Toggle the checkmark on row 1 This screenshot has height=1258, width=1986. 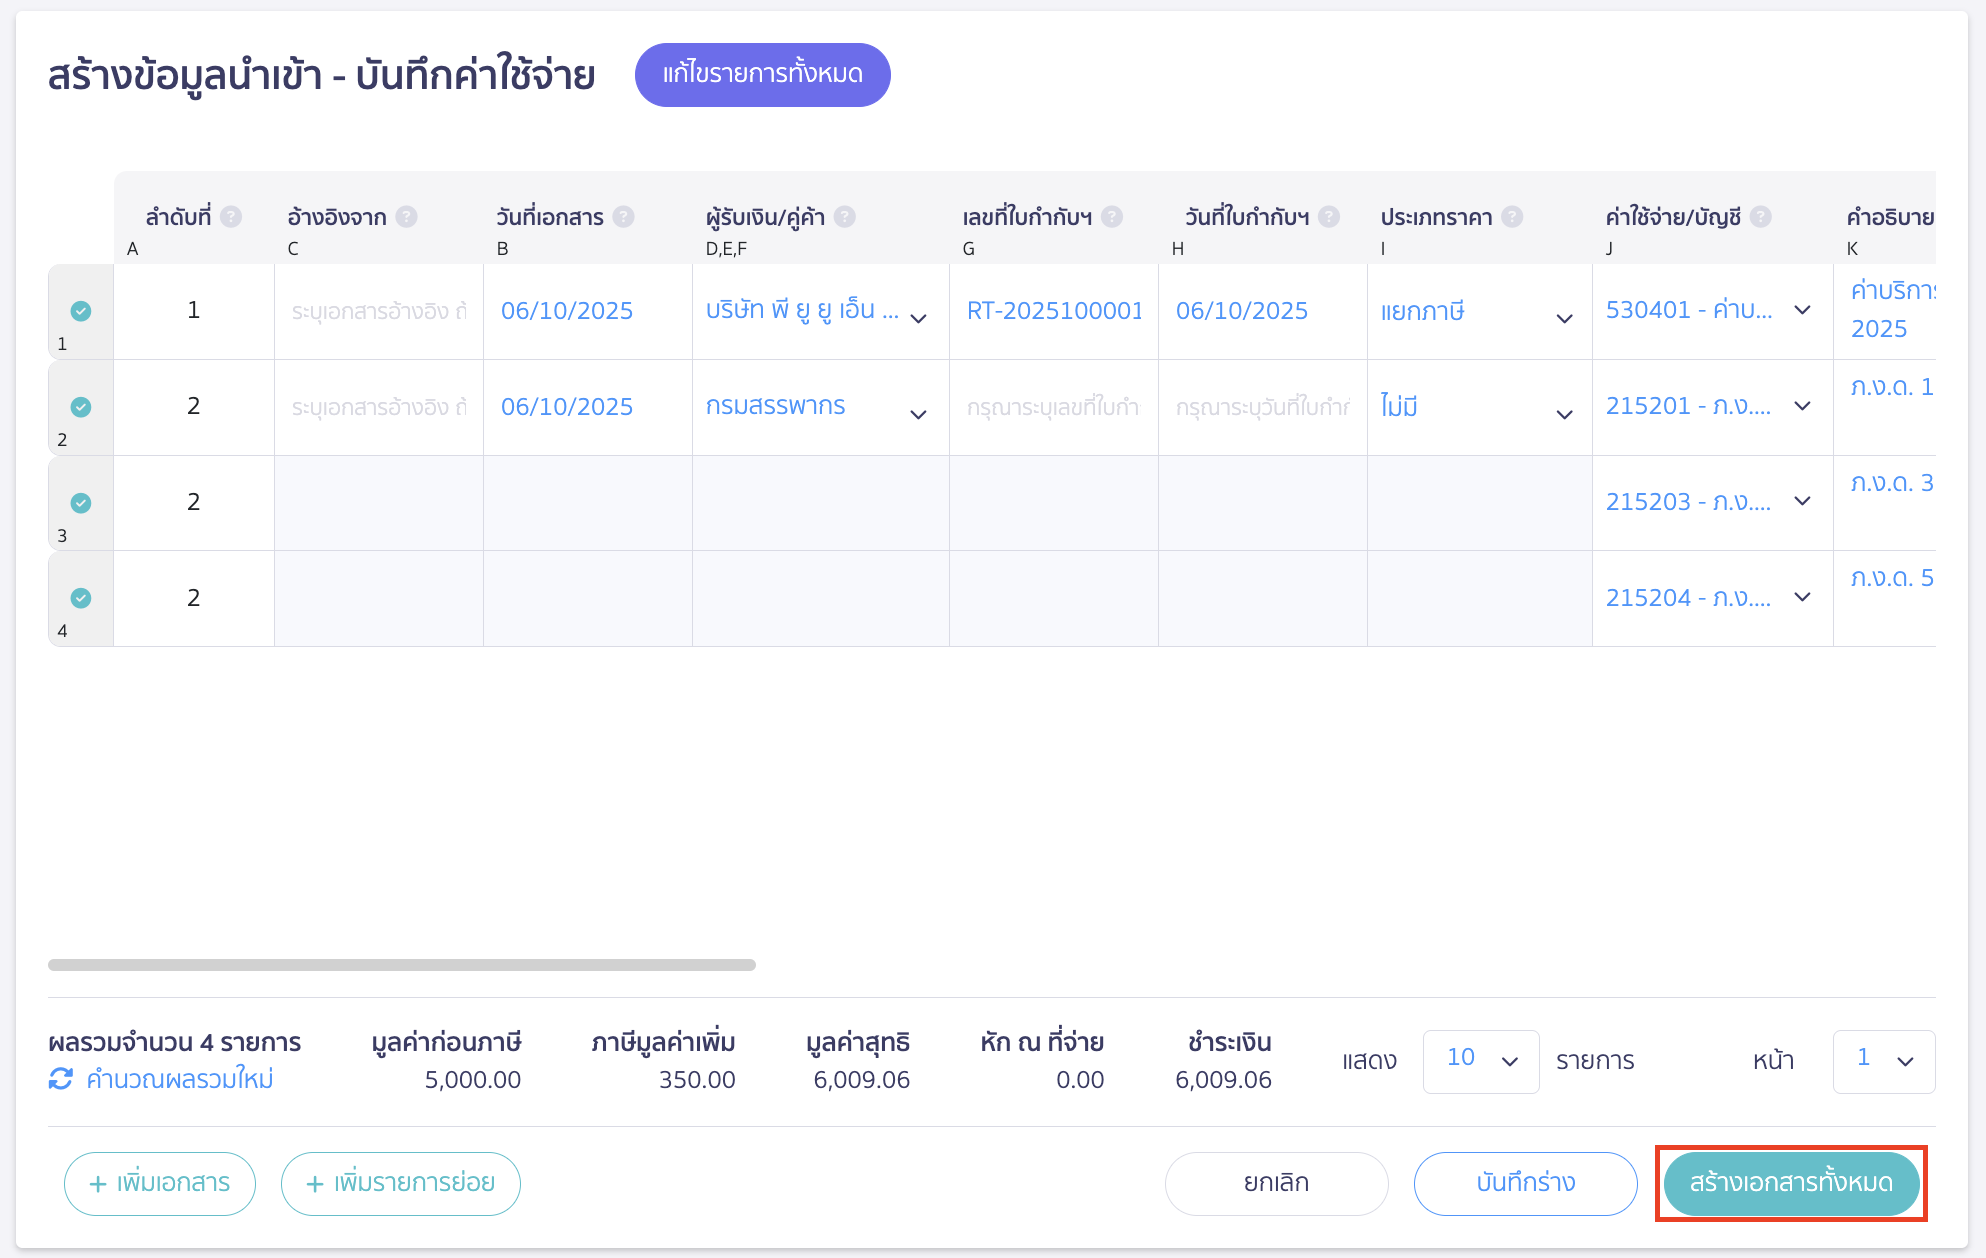pyautogui.click(x=81, y=311)
